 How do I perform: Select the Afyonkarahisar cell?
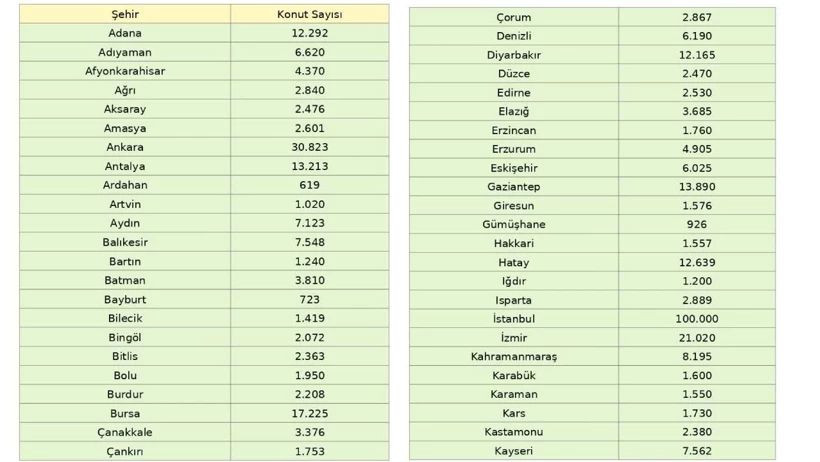point(125,71)
